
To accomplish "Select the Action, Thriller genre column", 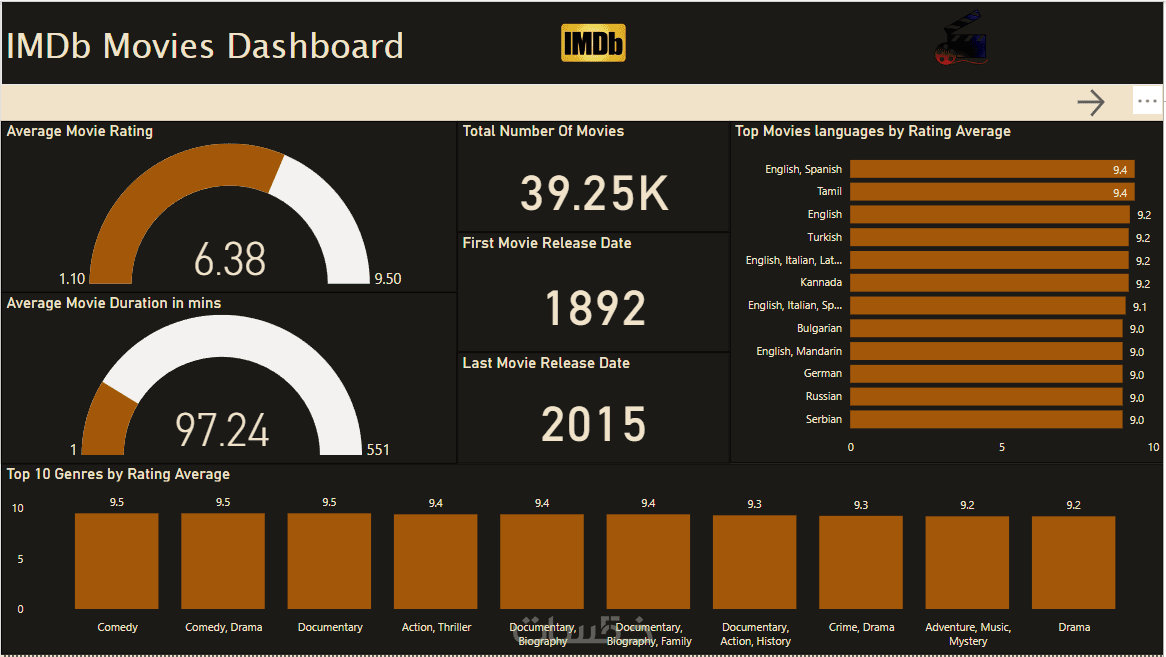I will click(x=436, y=562).
